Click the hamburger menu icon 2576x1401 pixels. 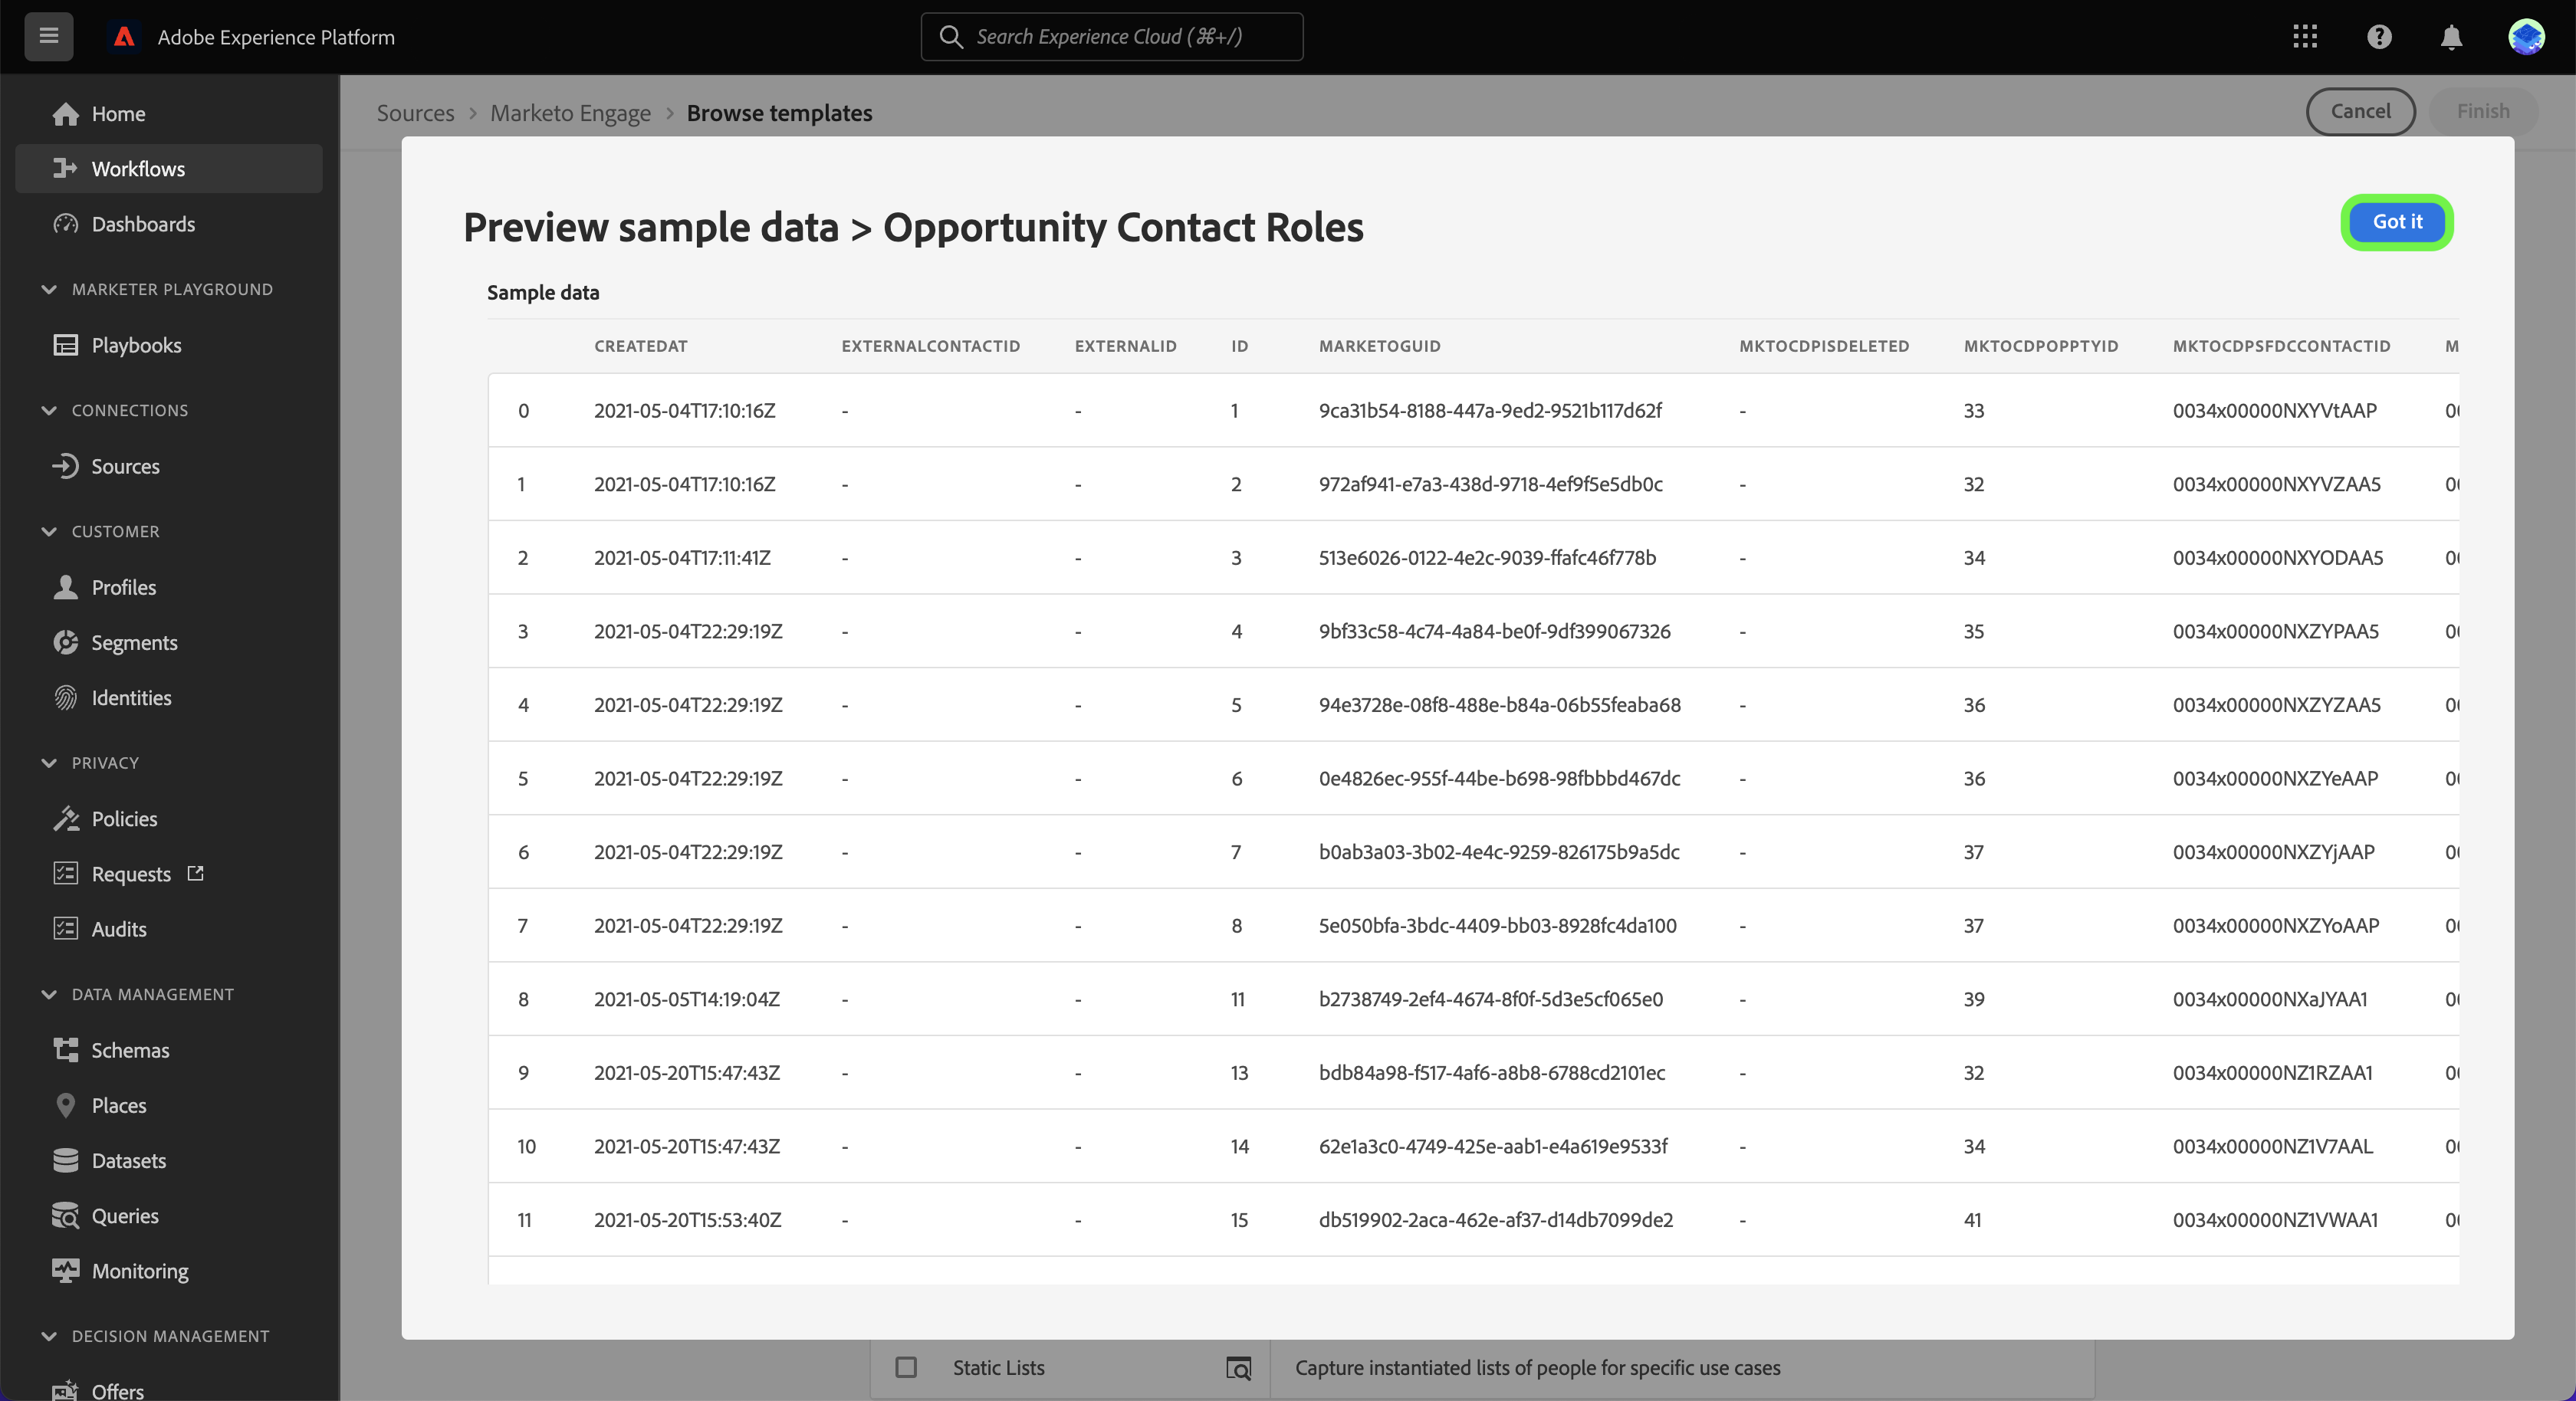tap(49, 37)
